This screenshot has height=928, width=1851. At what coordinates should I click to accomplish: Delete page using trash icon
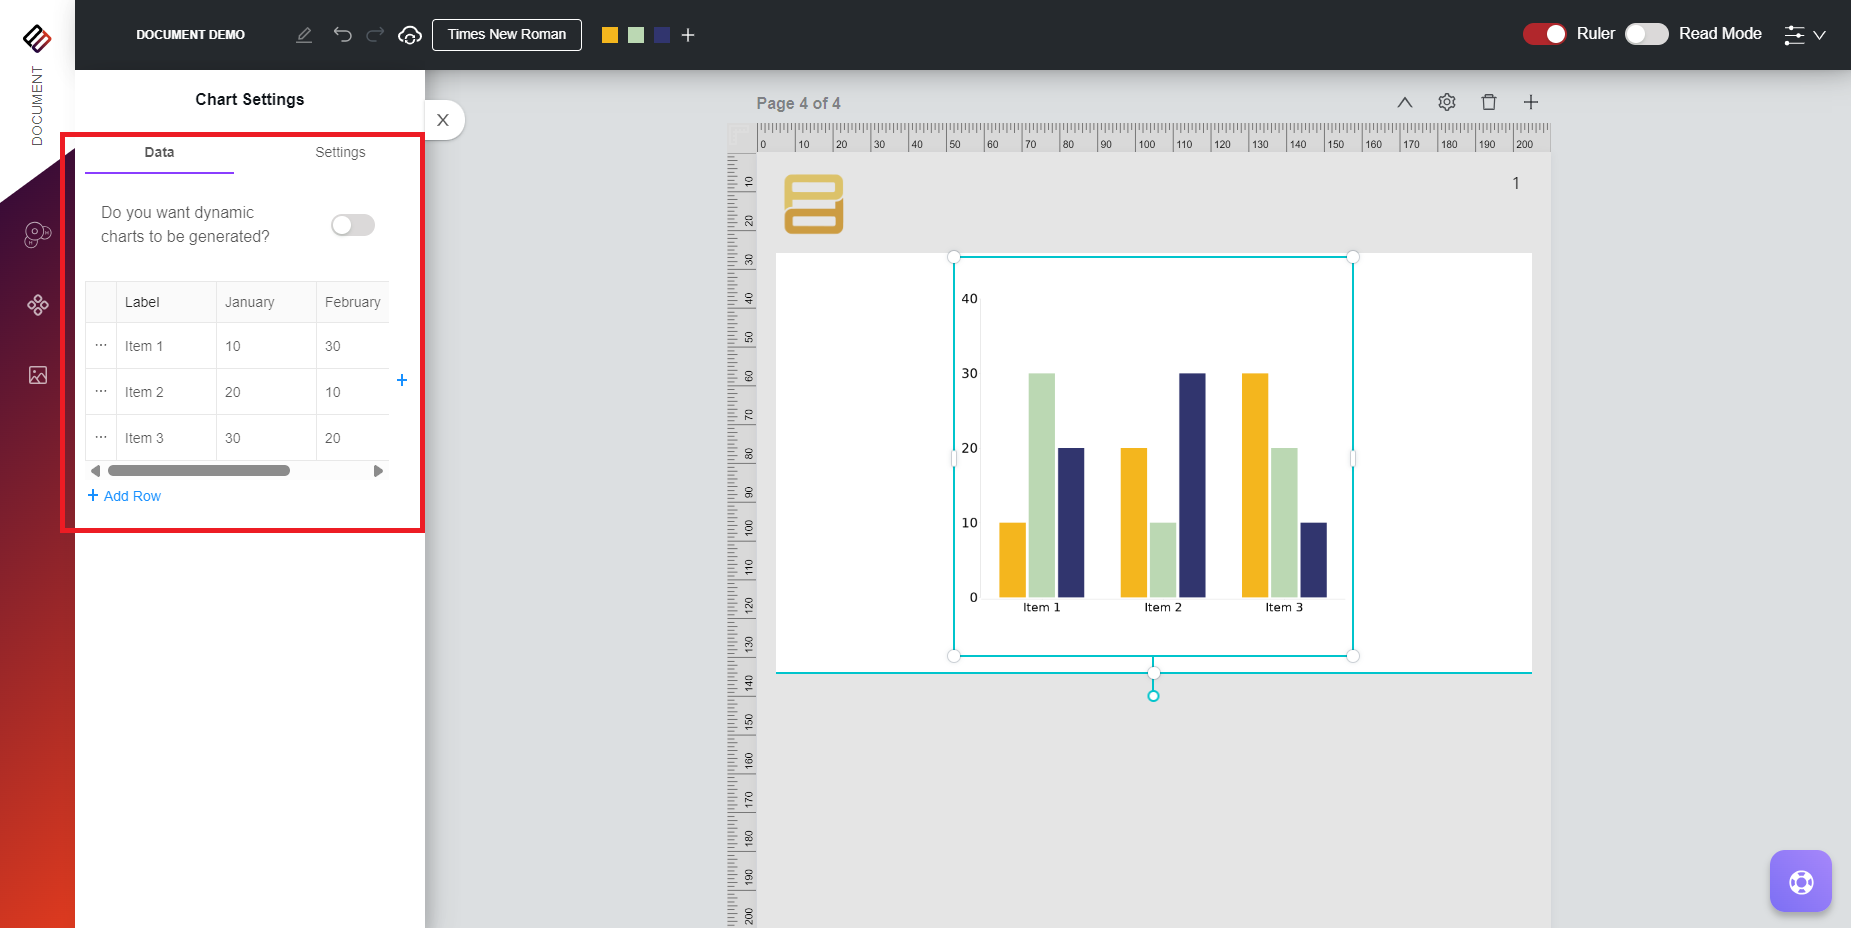coord(1488,102)
